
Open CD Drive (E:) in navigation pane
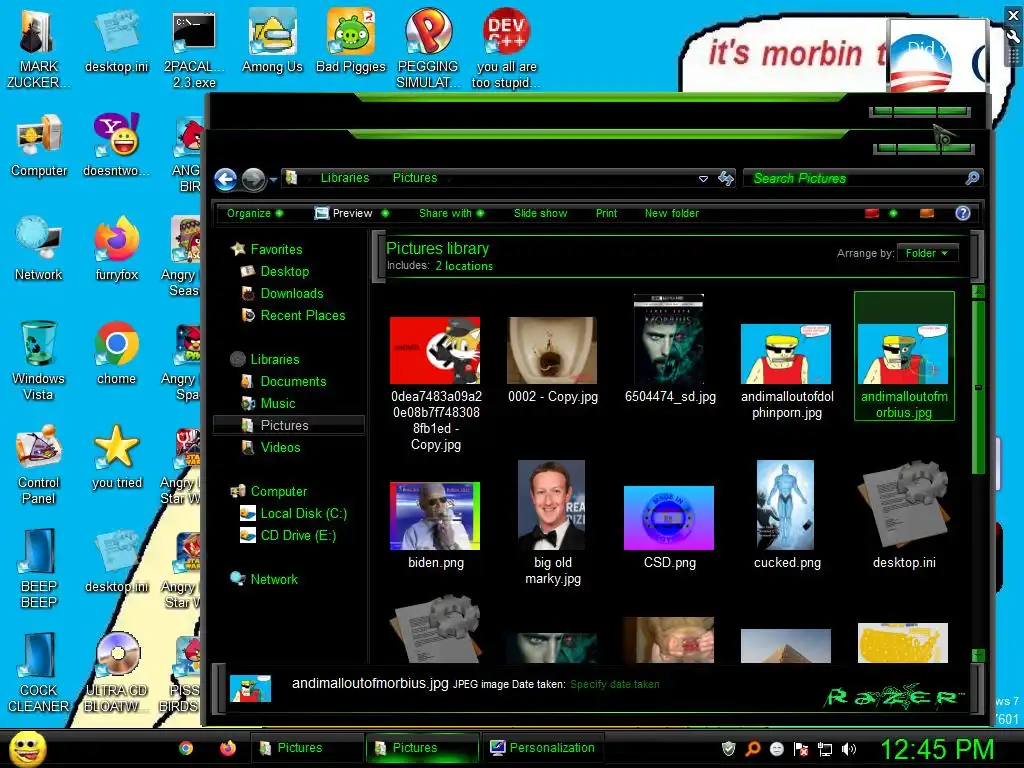[298, 536]
